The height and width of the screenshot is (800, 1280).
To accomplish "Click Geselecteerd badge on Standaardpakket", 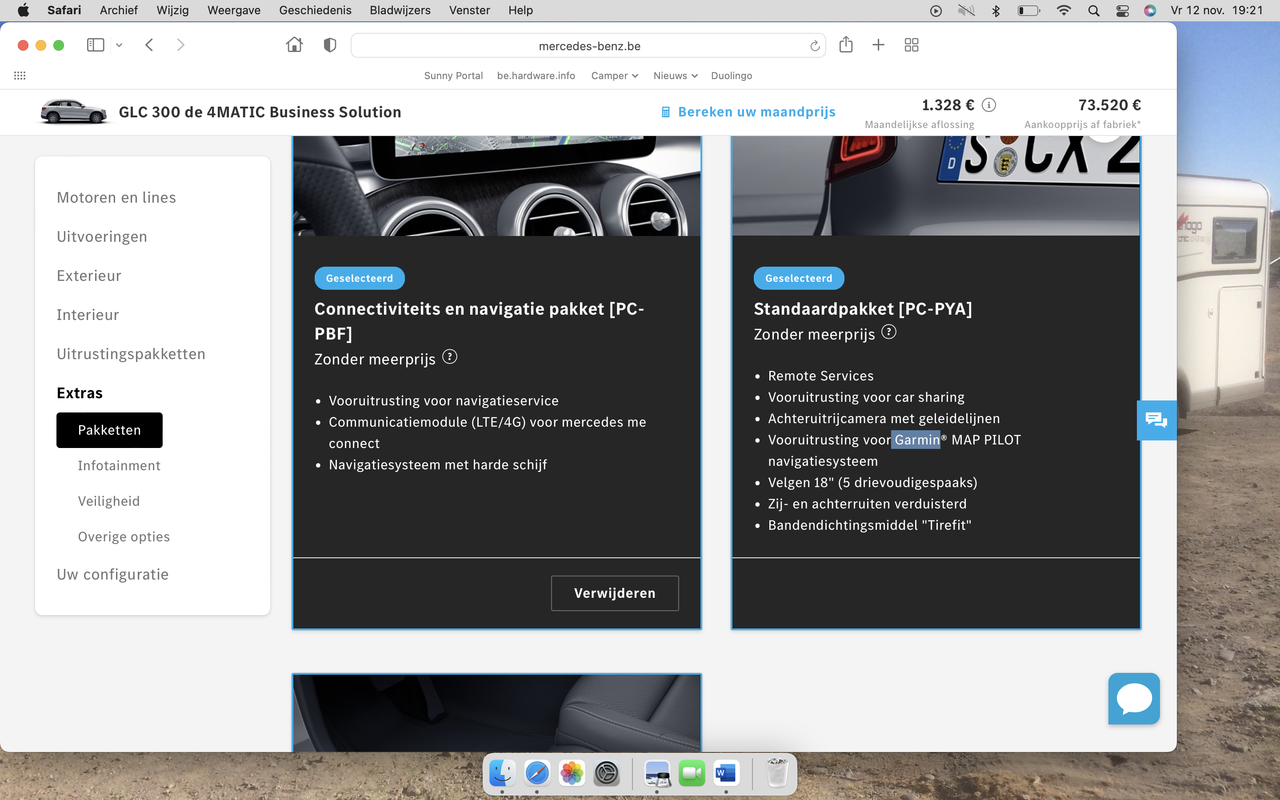I will pos(799,278).
